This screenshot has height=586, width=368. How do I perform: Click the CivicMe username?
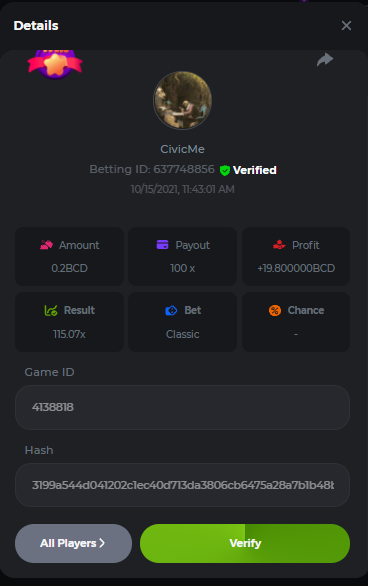[183, 149]
